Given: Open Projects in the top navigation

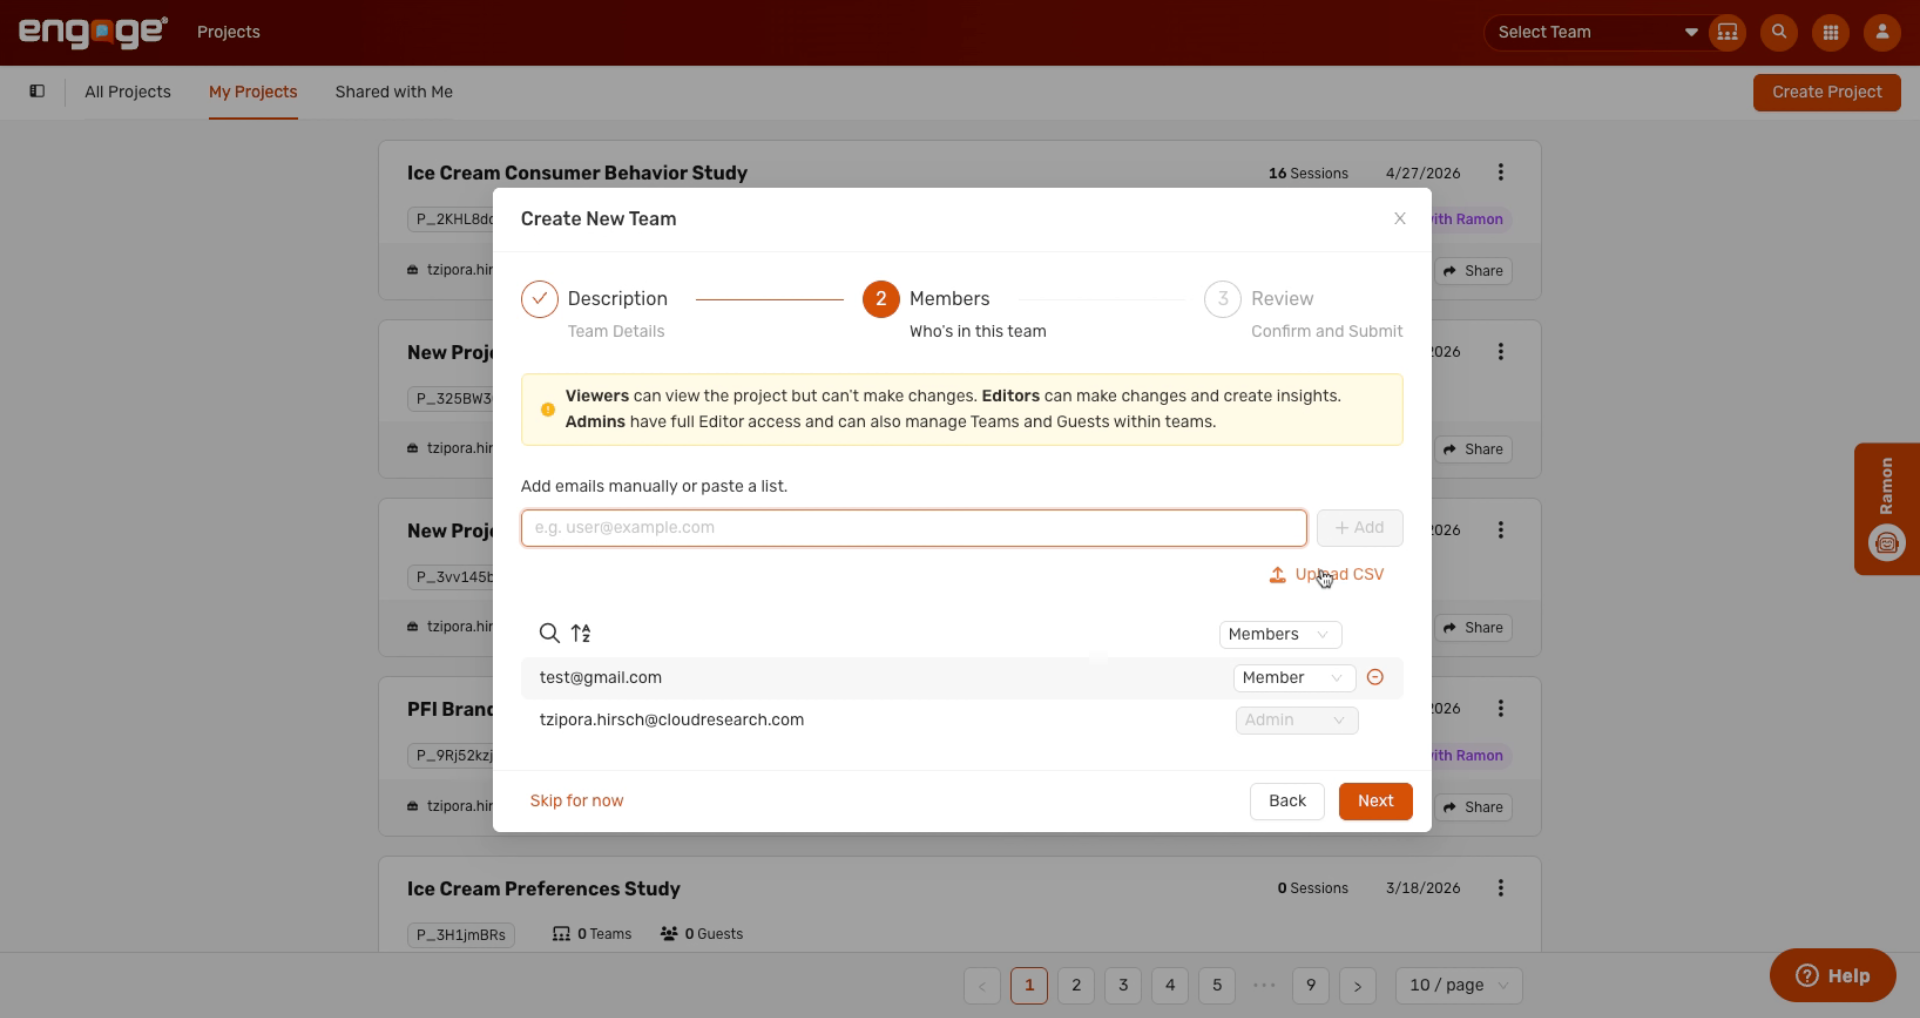Looking at the screenshot, I should coord(228,32).
